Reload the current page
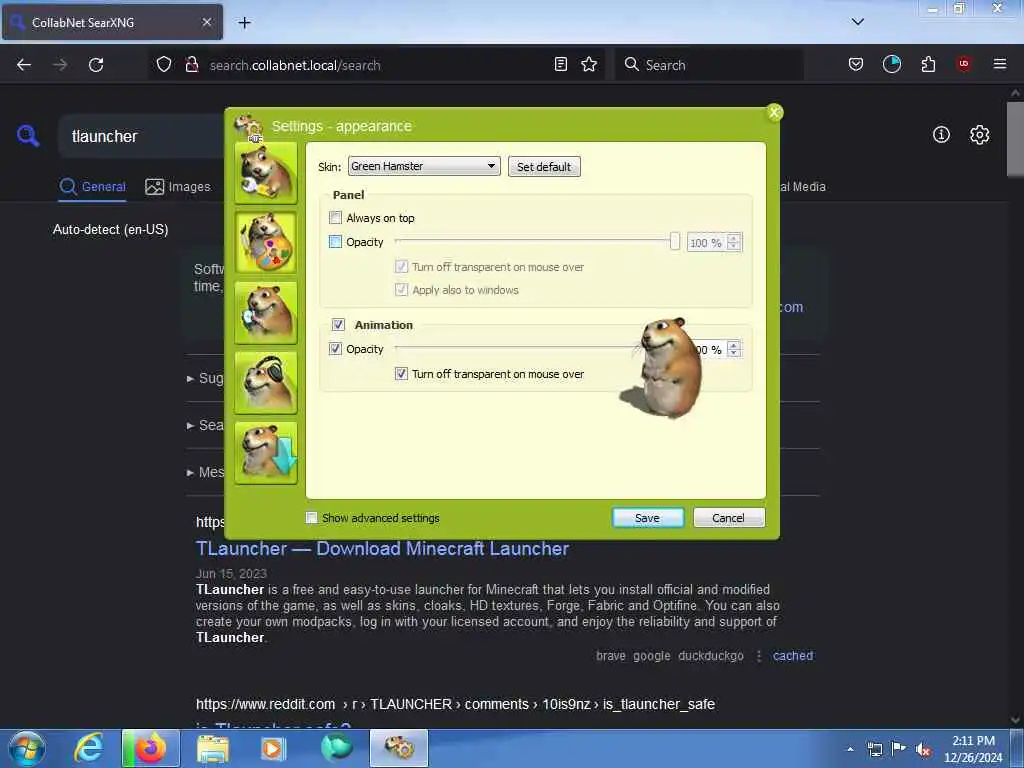The width and height of the screenshot is (1024, 768). tap(96, 65)
